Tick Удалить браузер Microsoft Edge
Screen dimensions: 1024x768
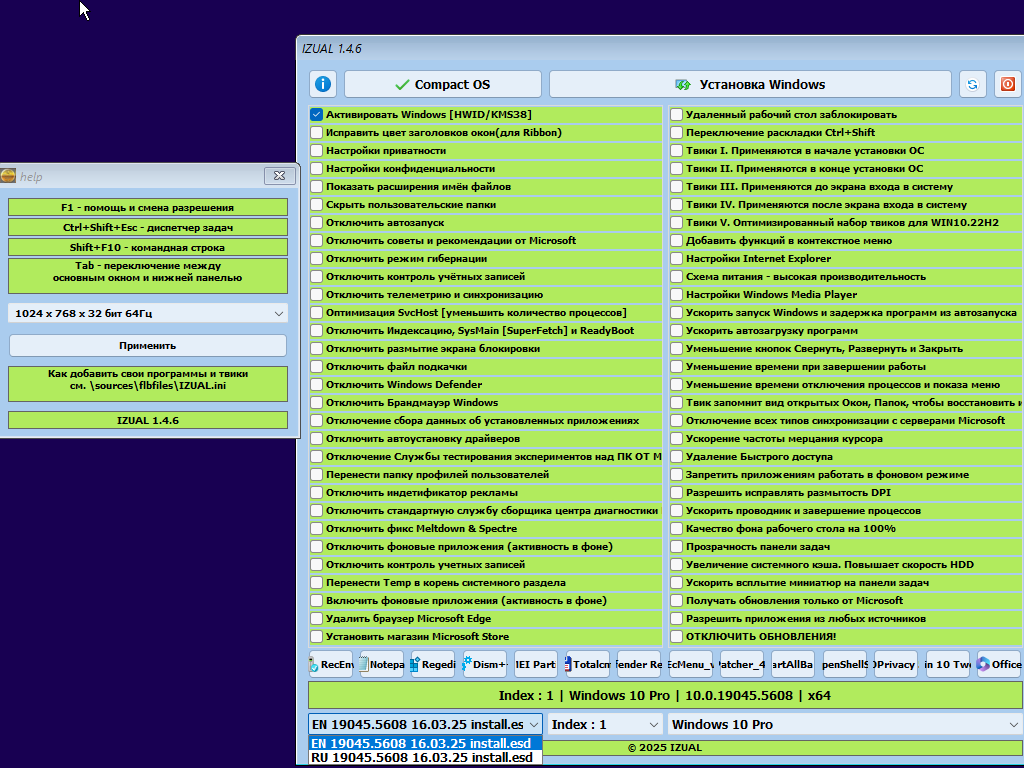coord(317,618)
